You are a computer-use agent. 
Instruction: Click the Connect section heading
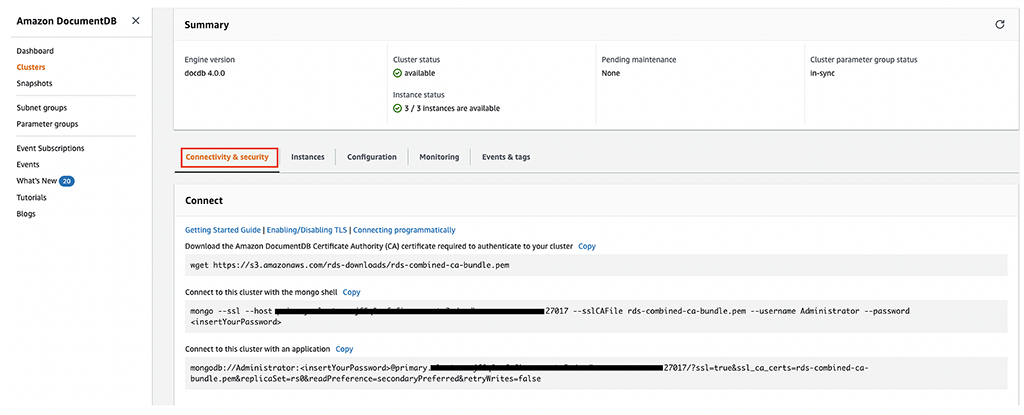pyautogui.click(x=204, y=201)
